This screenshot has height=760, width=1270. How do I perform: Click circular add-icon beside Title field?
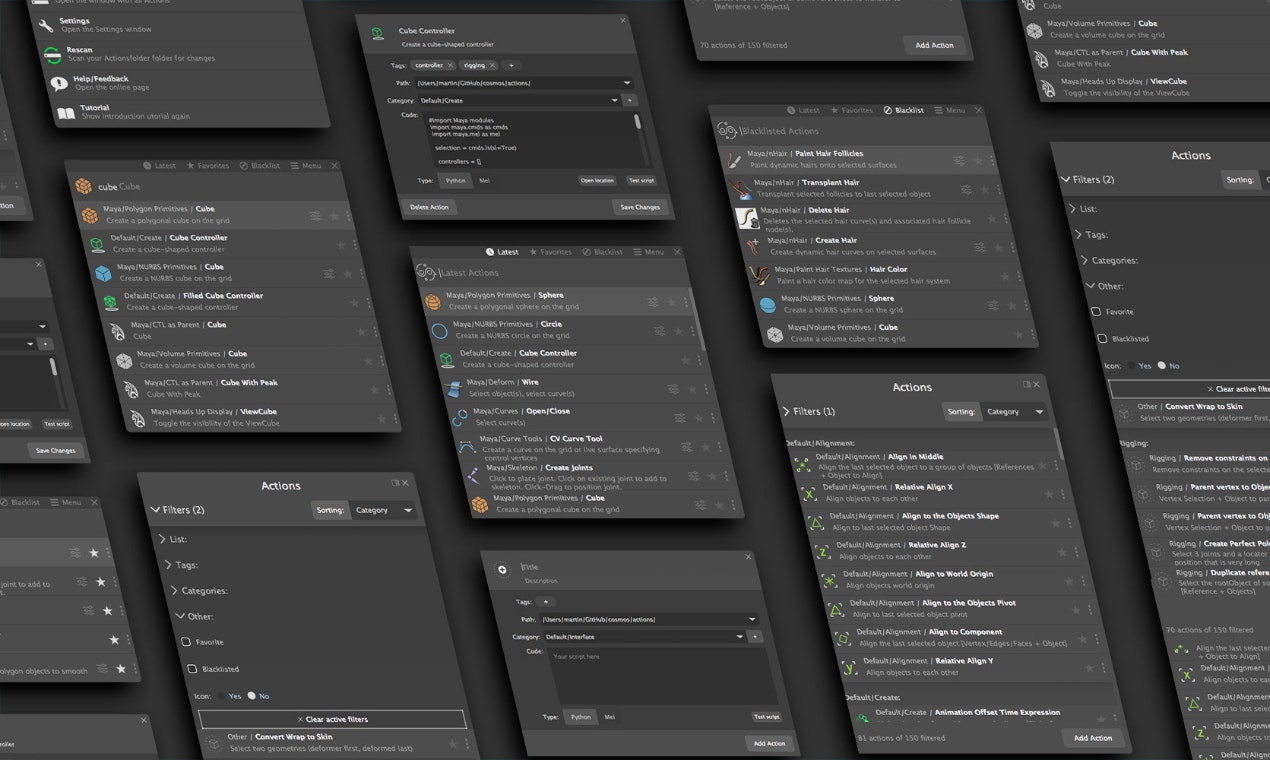[x=502, y=570]
